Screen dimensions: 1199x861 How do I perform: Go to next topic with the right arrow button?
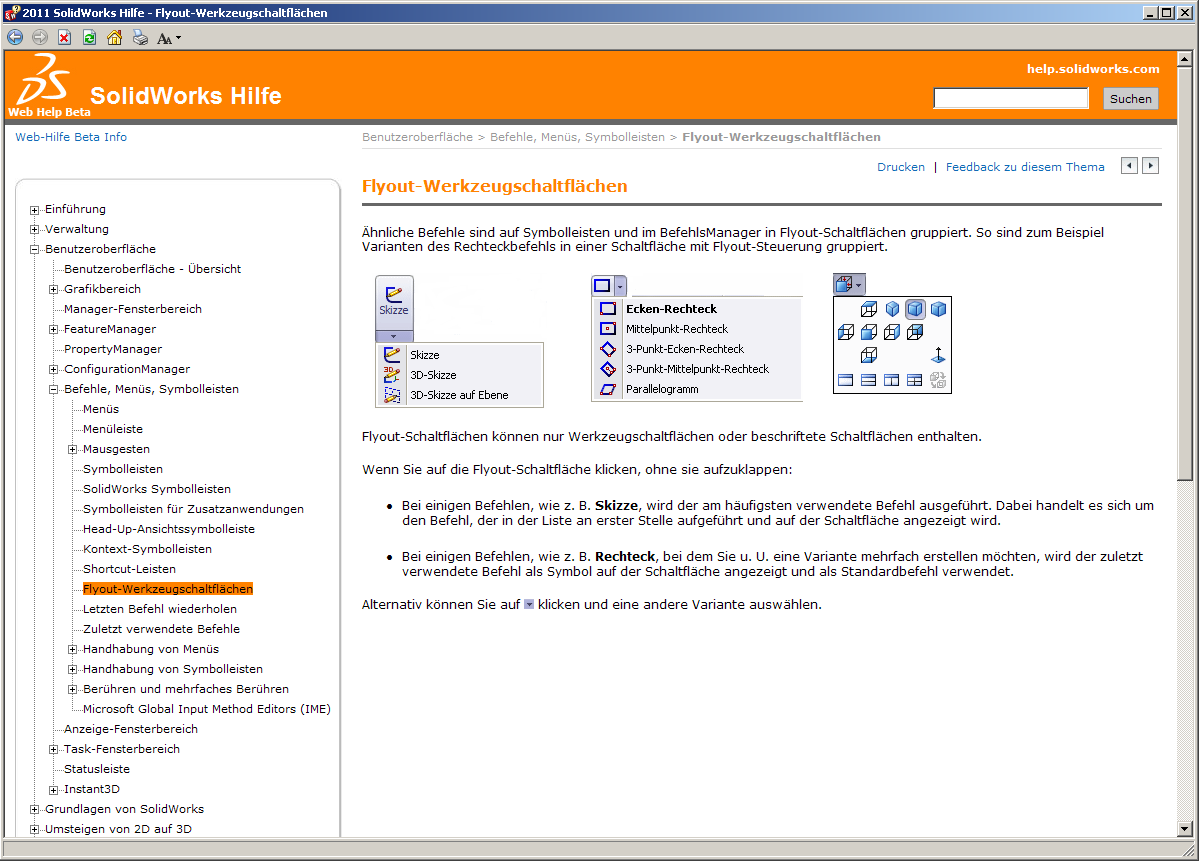pyautogui.click(x=1150, y=166)
